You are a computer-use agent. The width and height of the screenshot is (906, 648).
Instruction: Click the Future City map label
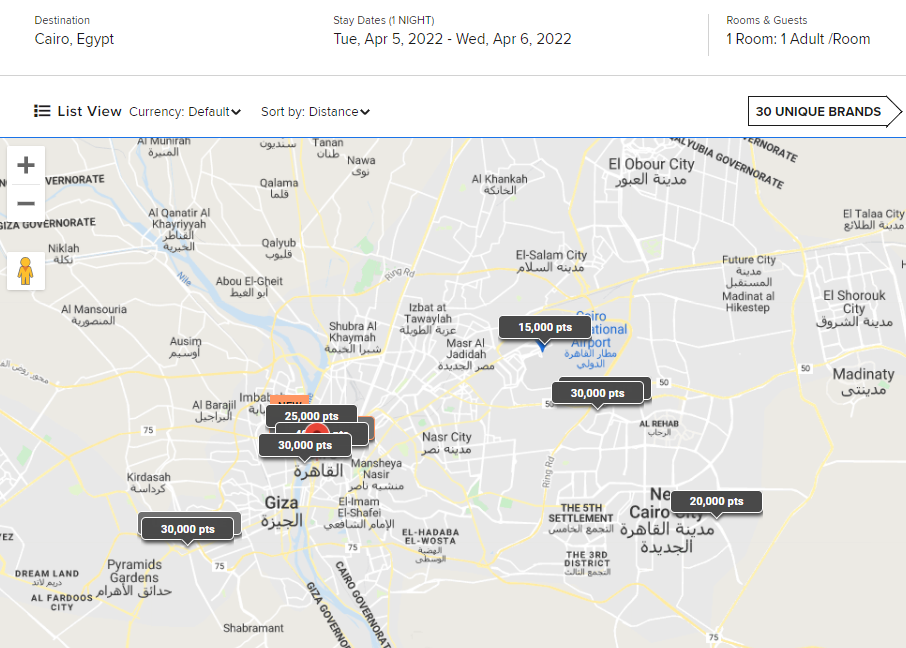749,271
